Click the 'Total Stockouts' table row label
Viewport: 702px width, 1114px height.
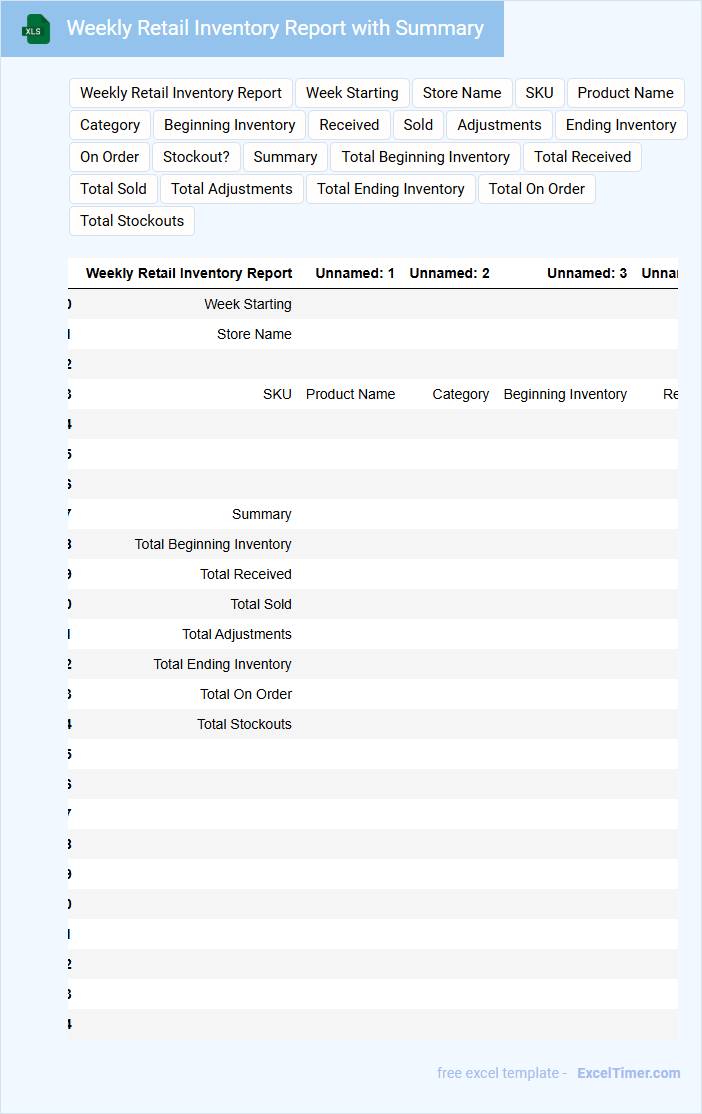coord(244,724)
